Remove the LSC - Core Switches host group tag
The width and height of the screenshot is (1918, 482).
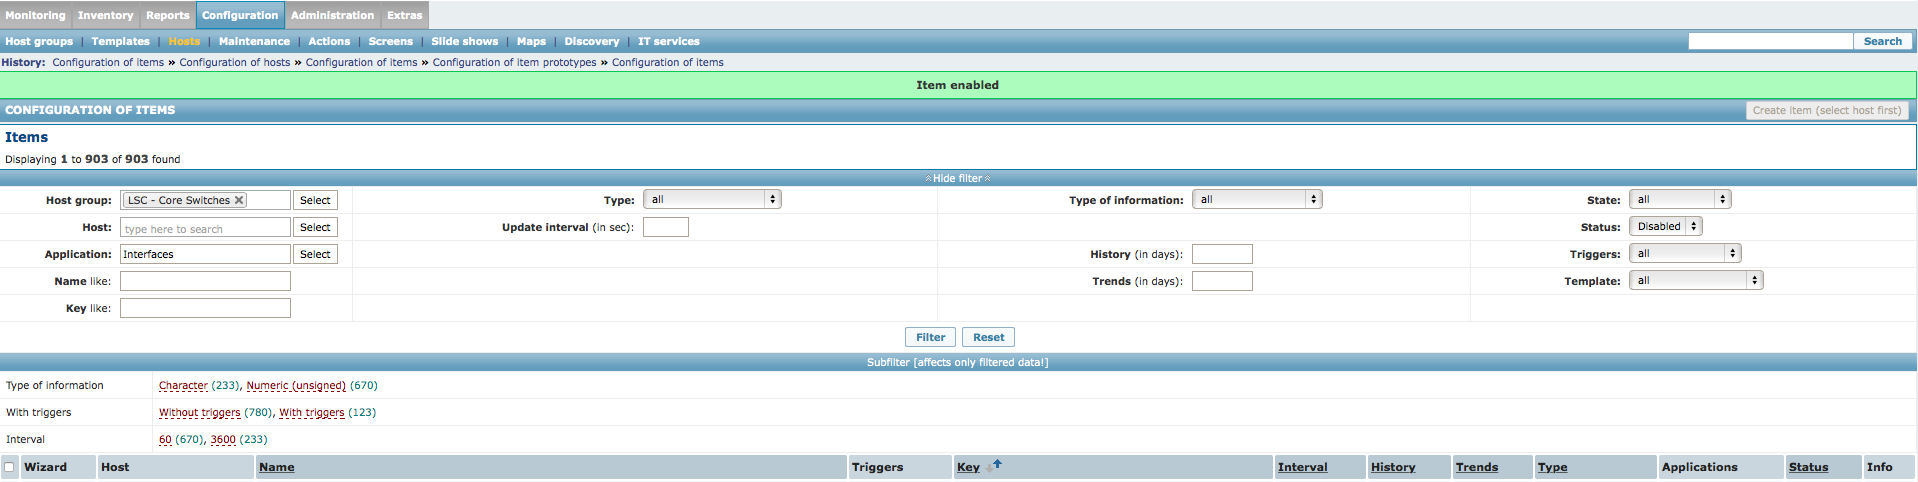[x=239, y=200]
